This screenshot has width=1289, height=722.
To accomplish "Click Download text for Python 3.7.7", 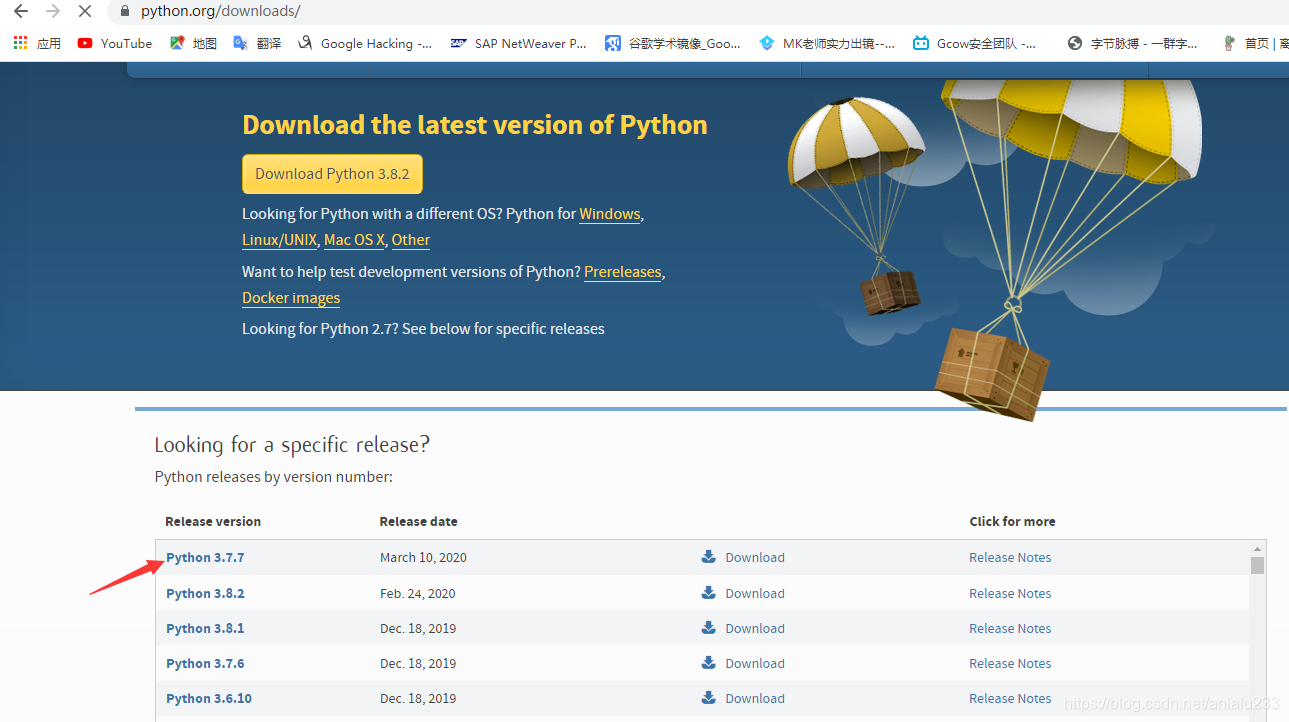I will 755,557.
